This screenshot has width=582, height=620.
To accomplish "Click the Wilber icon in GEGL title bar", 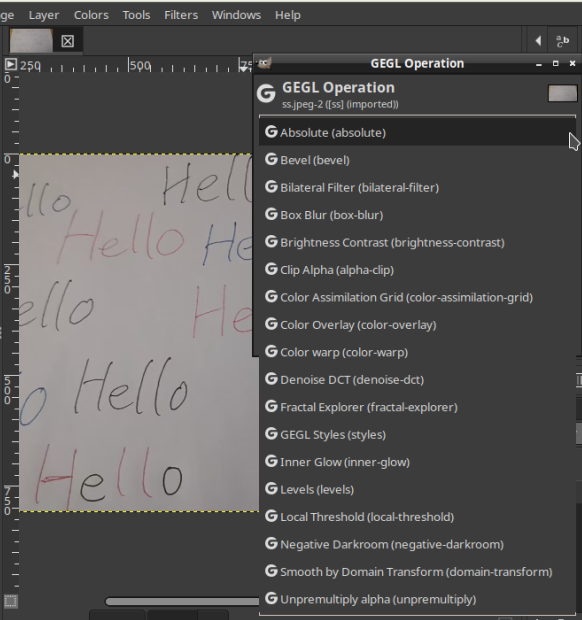I will (x=264, y=63).
